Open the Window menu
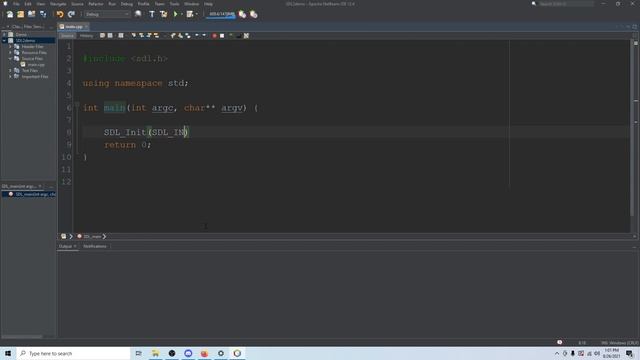This screenshot has width=640, height=360. coord(191,4)
